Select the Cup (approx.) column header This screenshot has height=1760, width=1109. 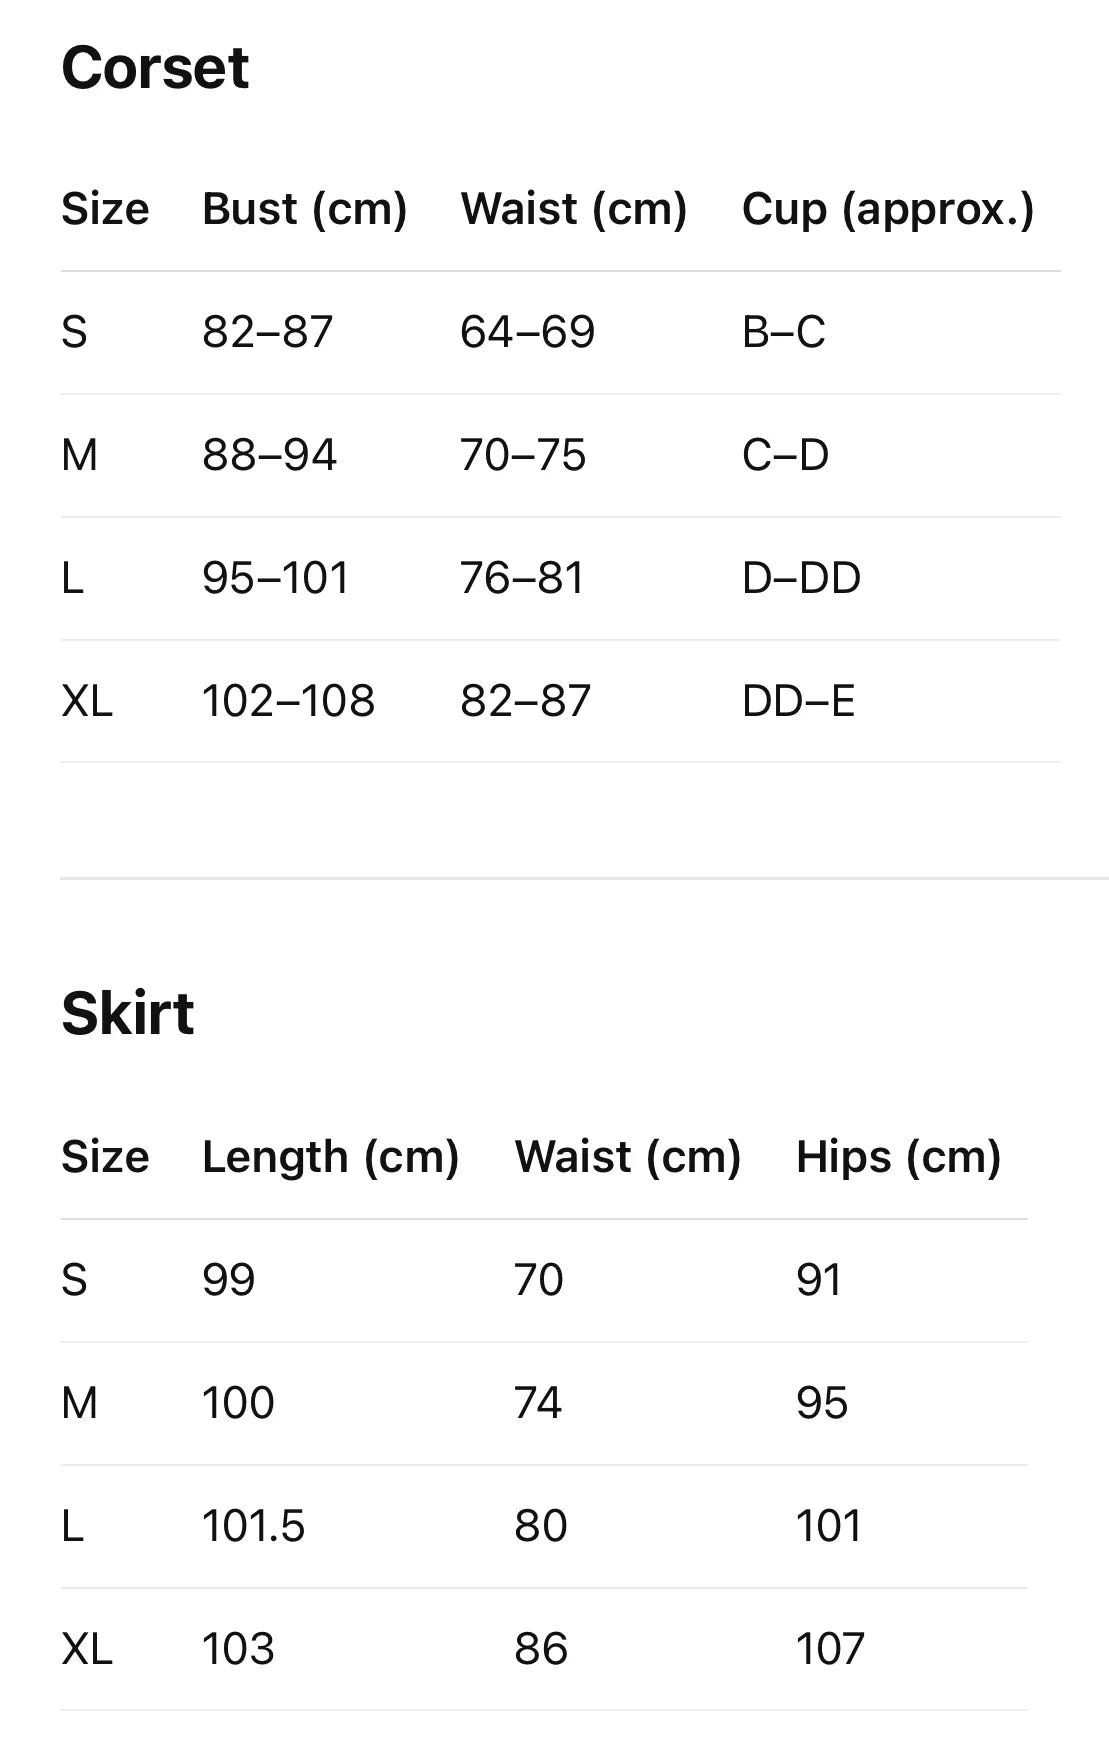click(x=887, y=209)
